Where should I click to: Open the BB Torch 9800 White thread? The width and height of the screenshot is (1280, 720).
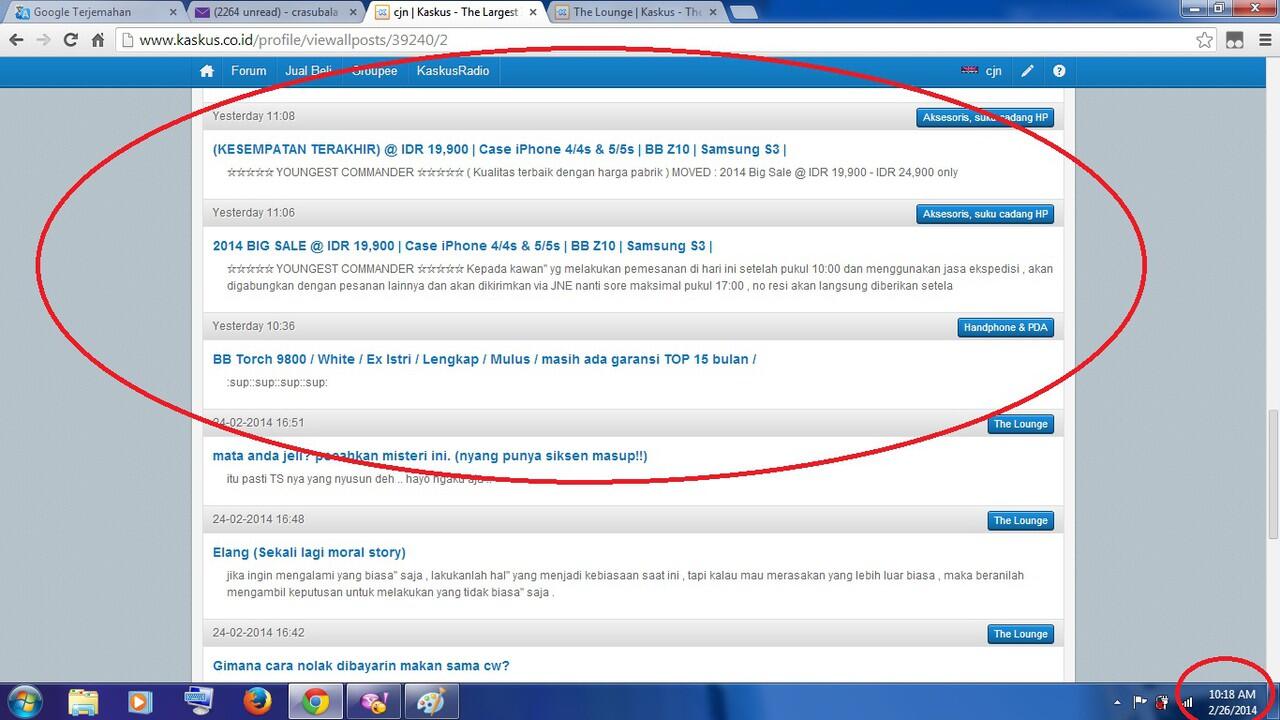pyautogui.click(x=484, y=359)
